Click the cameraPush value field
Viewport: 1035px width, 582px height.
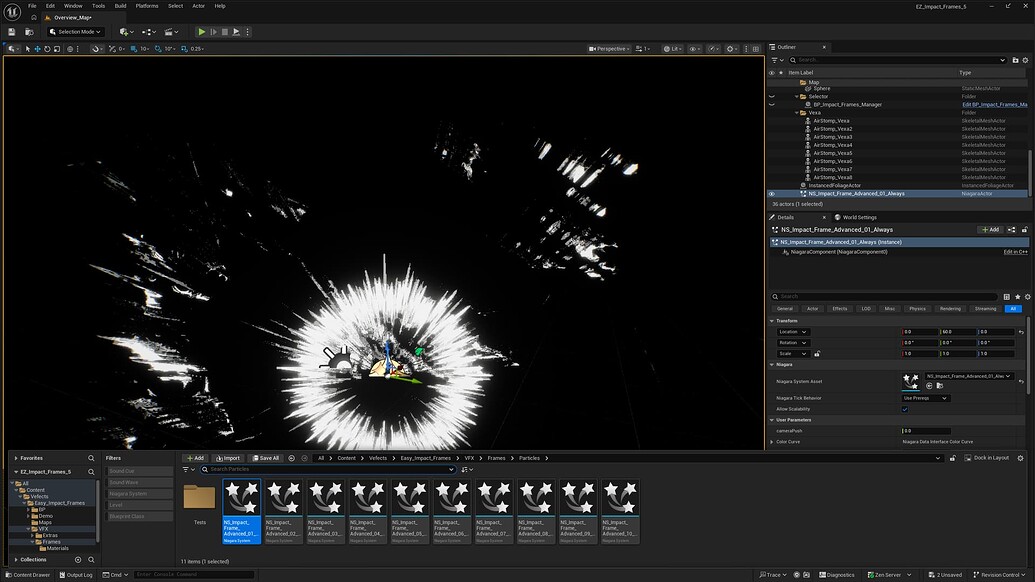point(927,431)
